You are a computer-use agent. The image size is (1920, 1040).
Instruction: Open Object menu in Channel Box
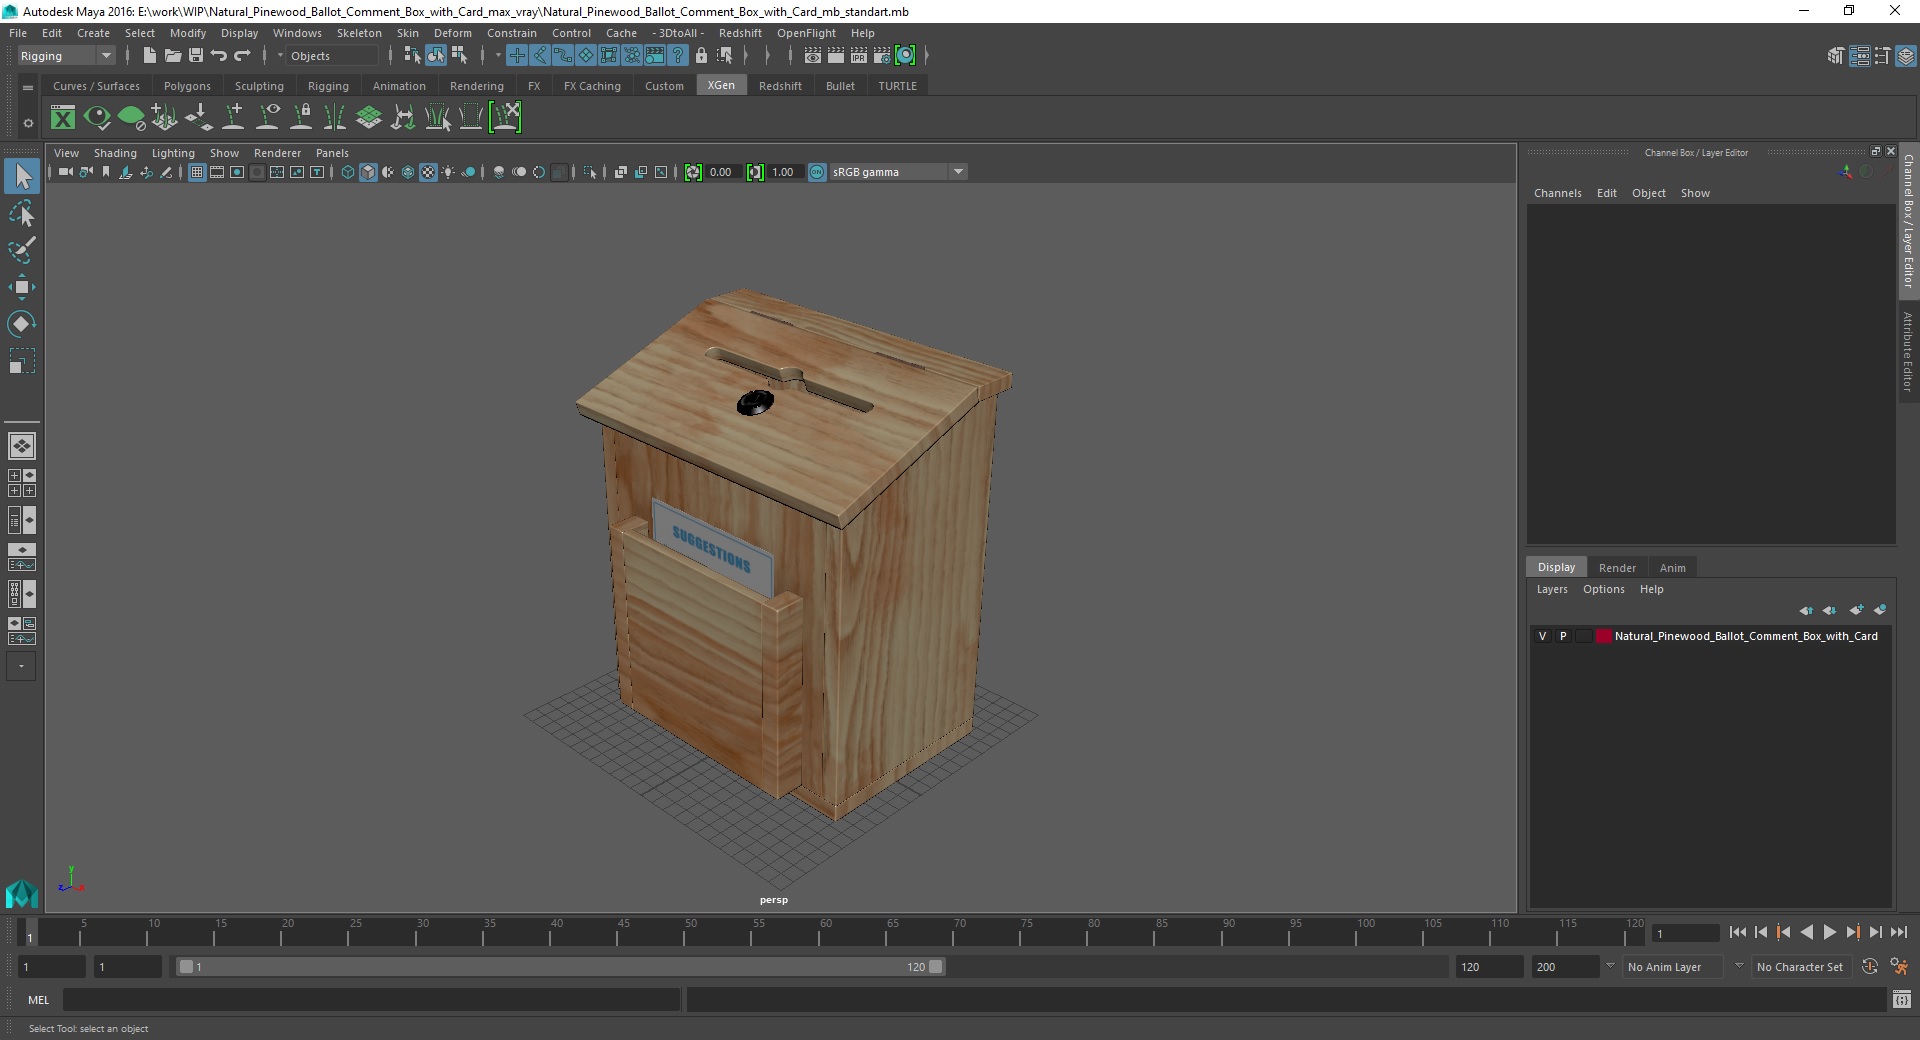pos(1648,193)
